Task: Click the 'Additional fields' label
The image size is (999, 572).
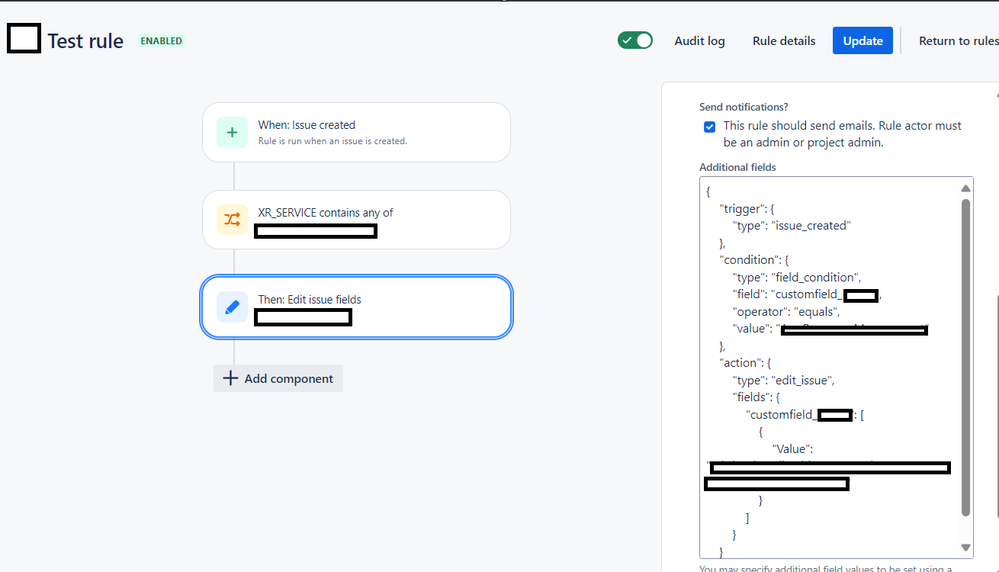Action: (x=737, y=168)
